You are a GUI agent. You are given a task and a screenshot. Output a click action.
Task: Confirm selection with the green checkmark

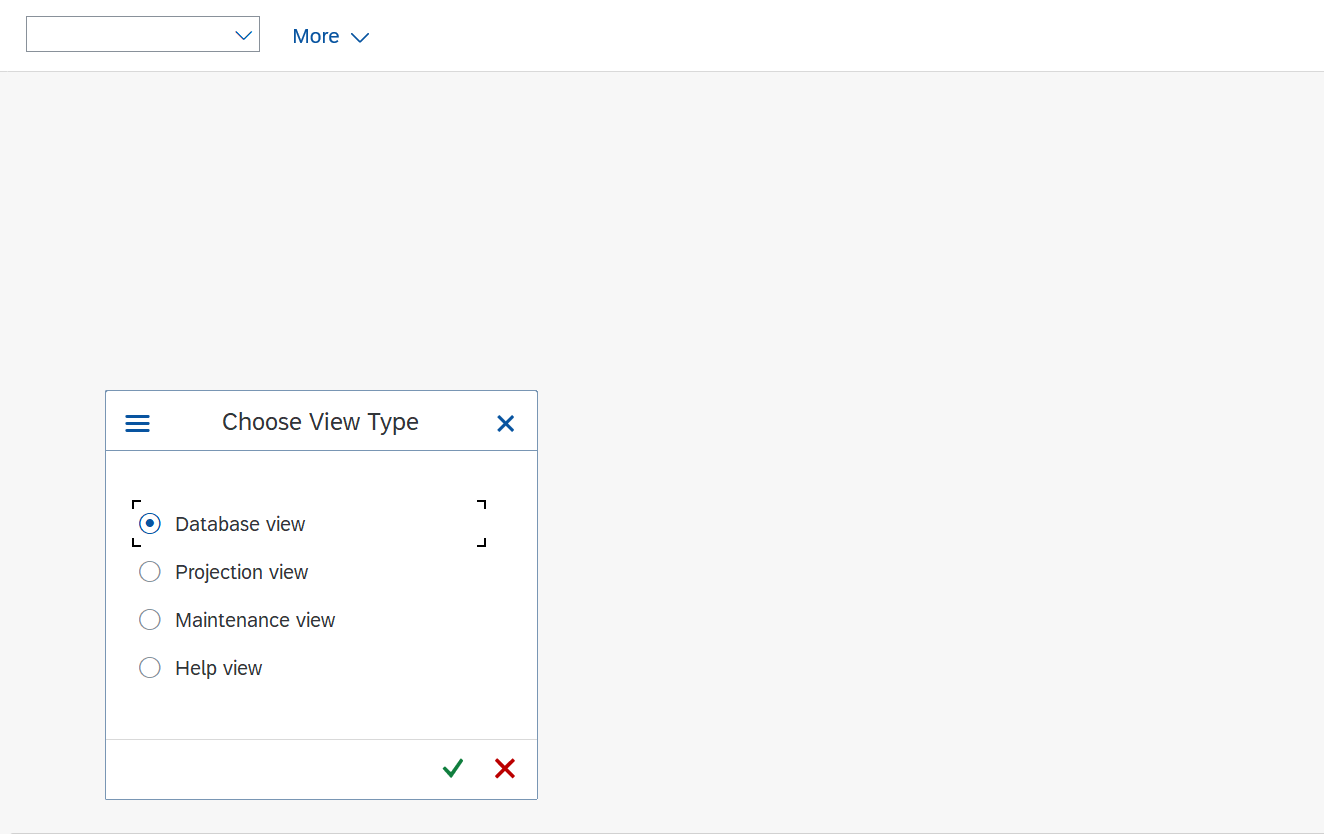[x=453, y=768]
